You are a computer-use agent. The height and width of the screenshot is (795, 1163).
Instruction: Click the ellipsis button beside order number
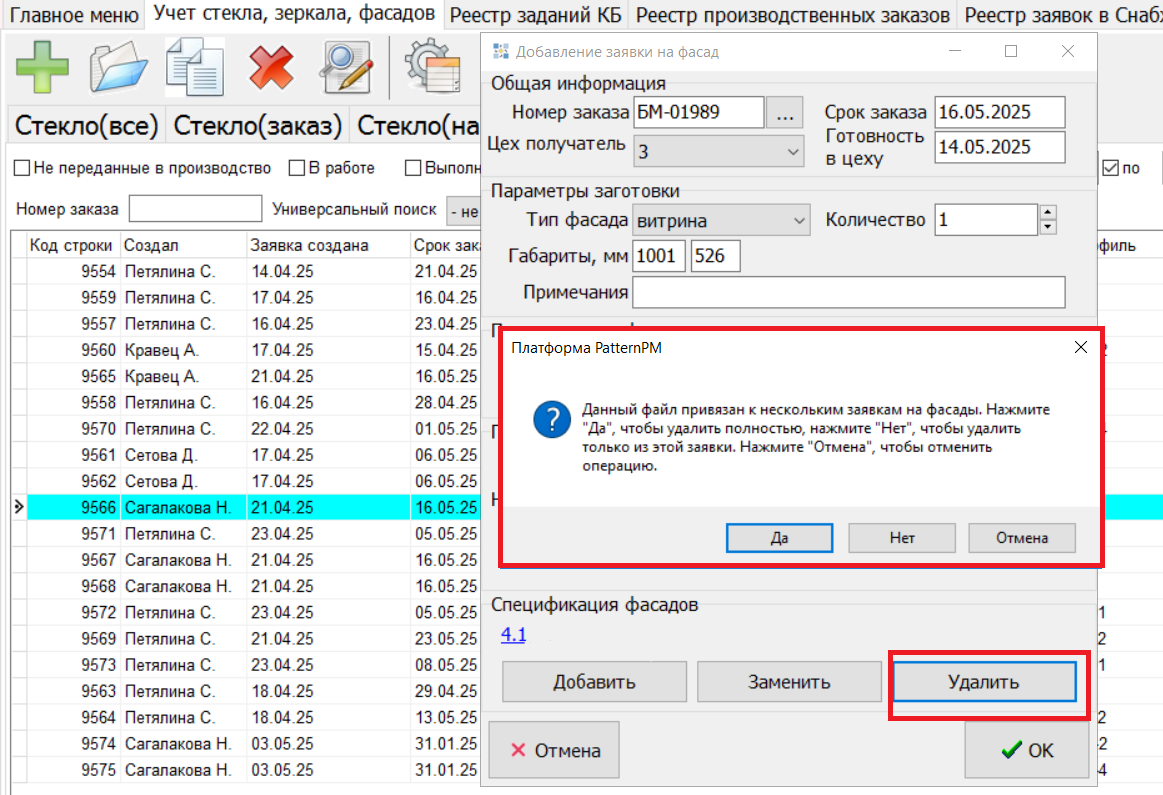pos(785,114)
